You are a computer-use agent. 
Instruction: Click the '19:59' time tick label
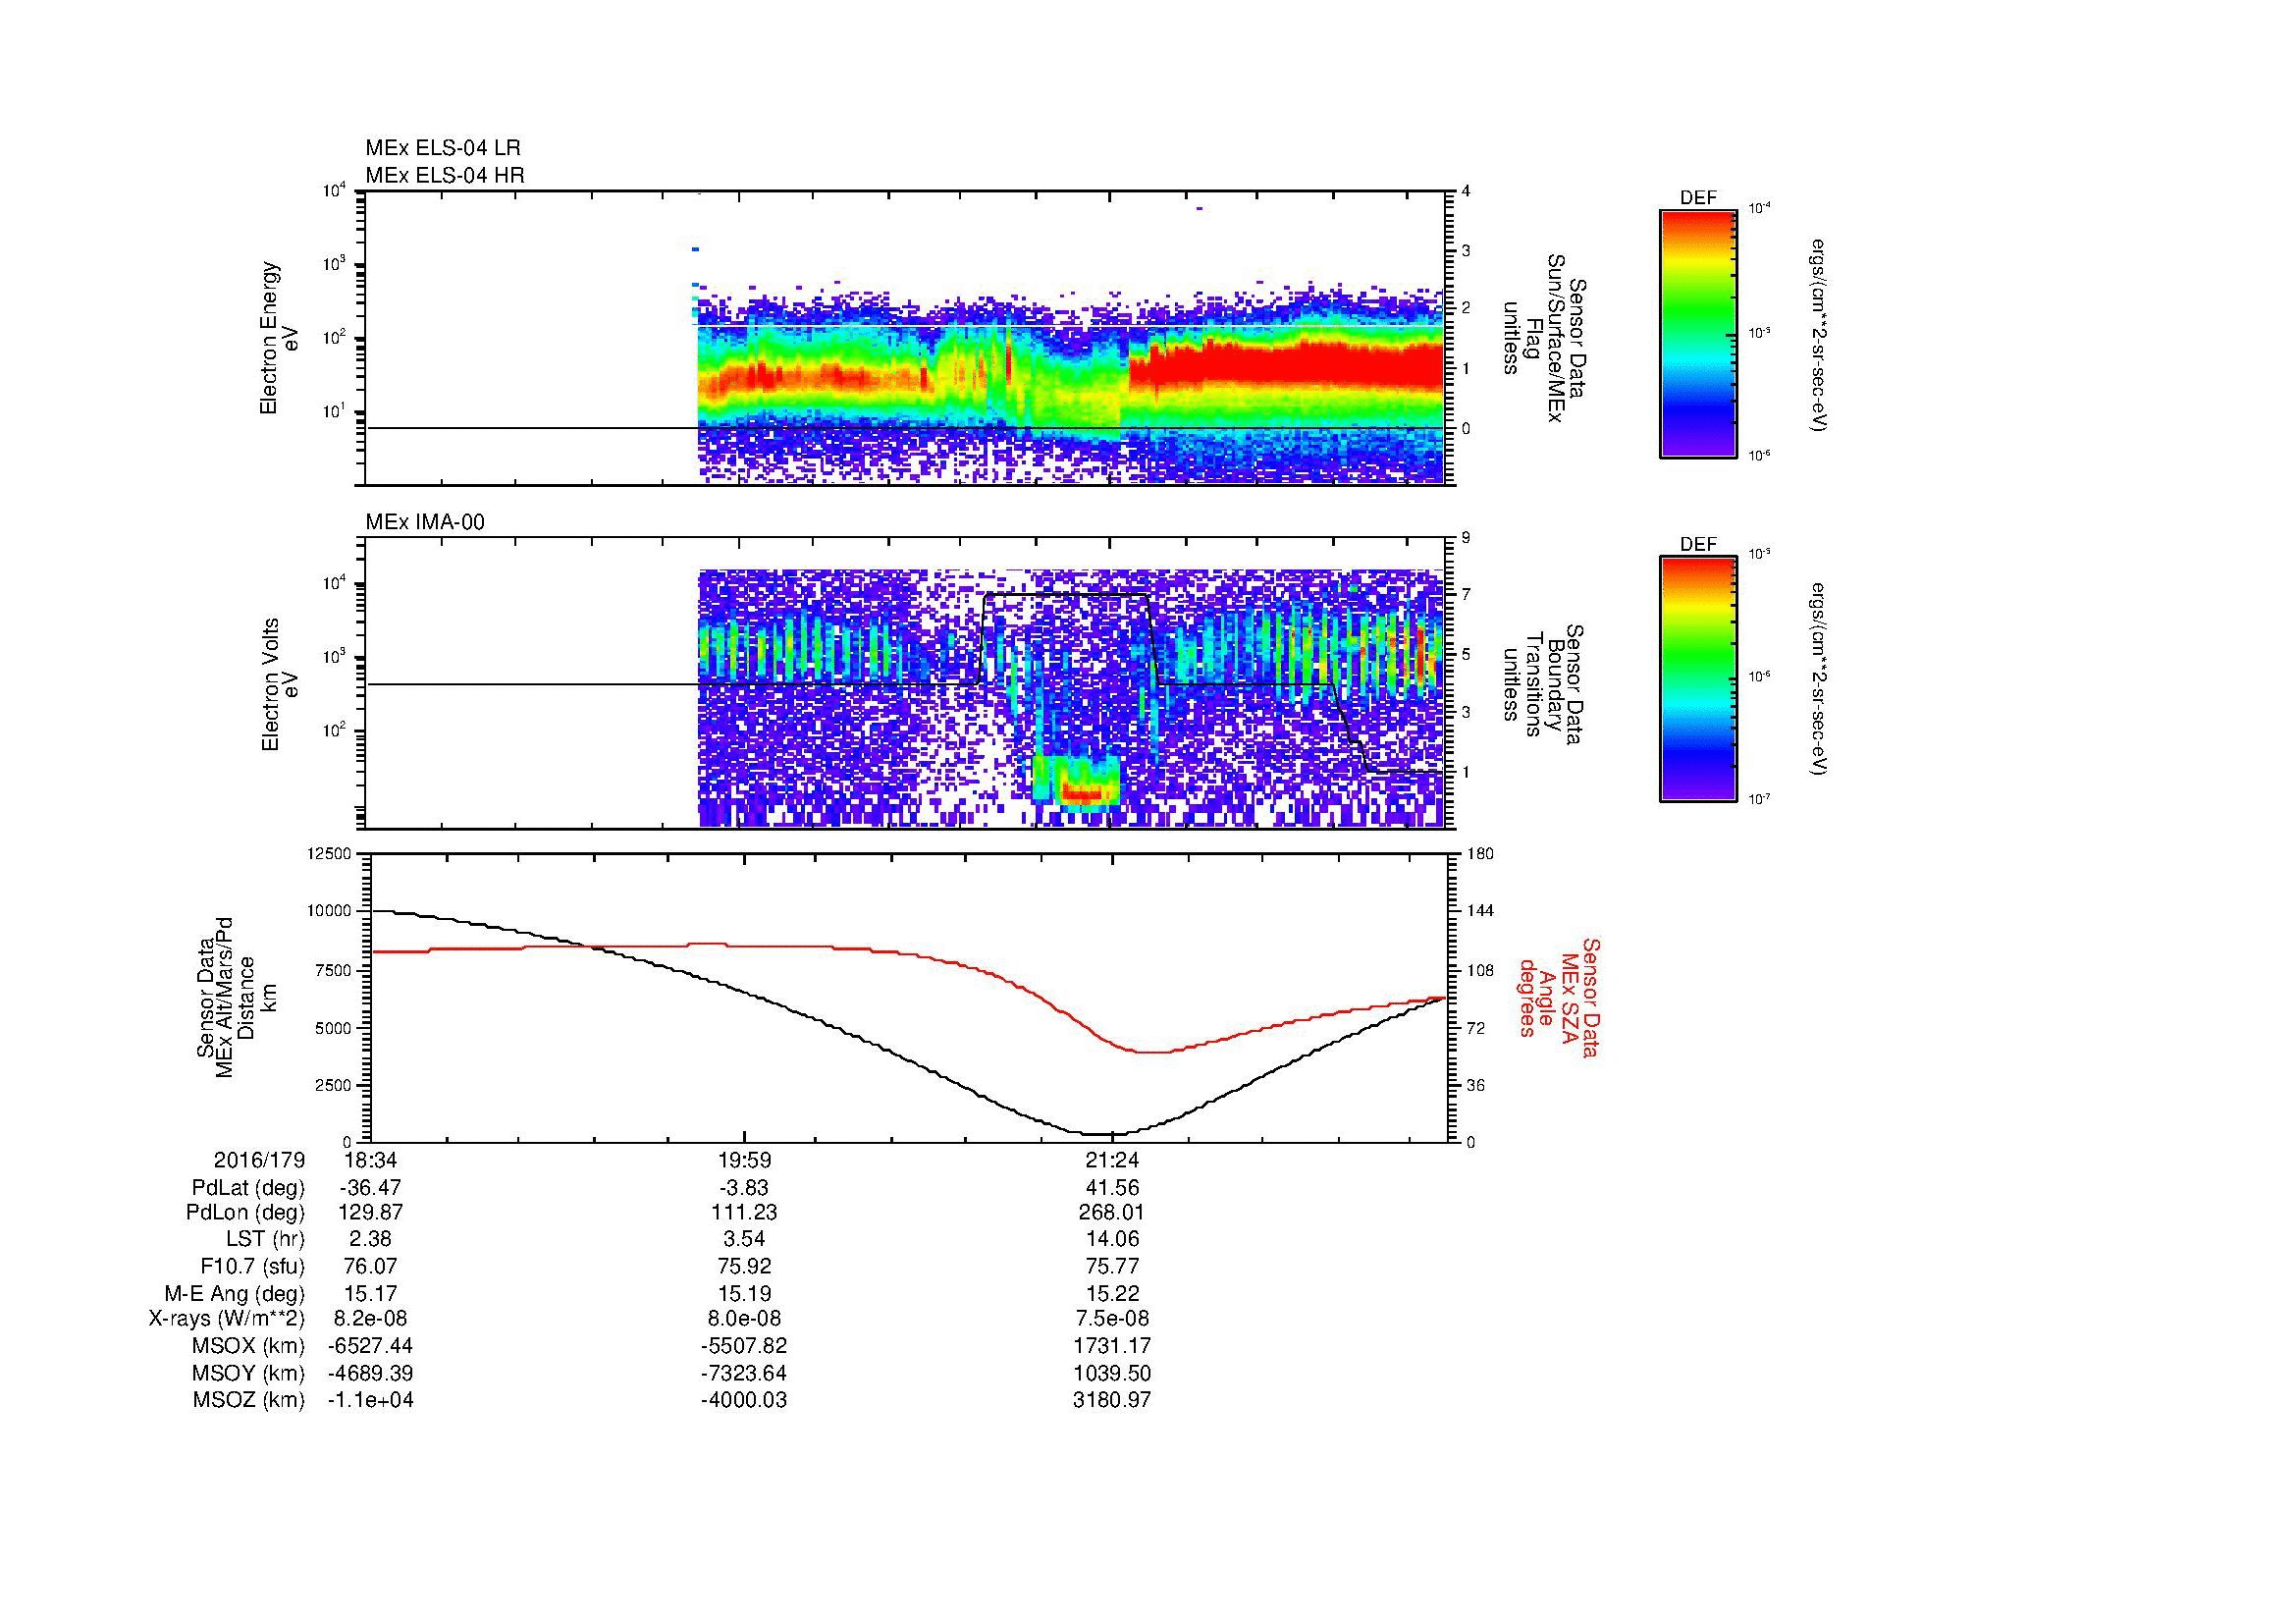tap(744, 1161)
